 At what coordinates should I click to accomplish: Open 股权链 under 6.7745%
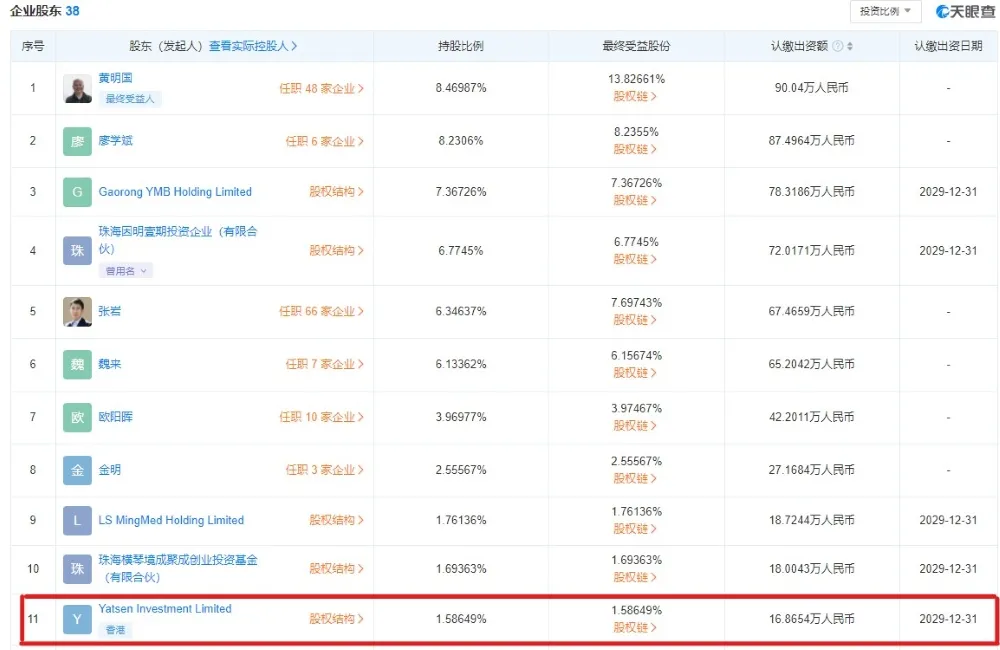(x=635, y=260)
